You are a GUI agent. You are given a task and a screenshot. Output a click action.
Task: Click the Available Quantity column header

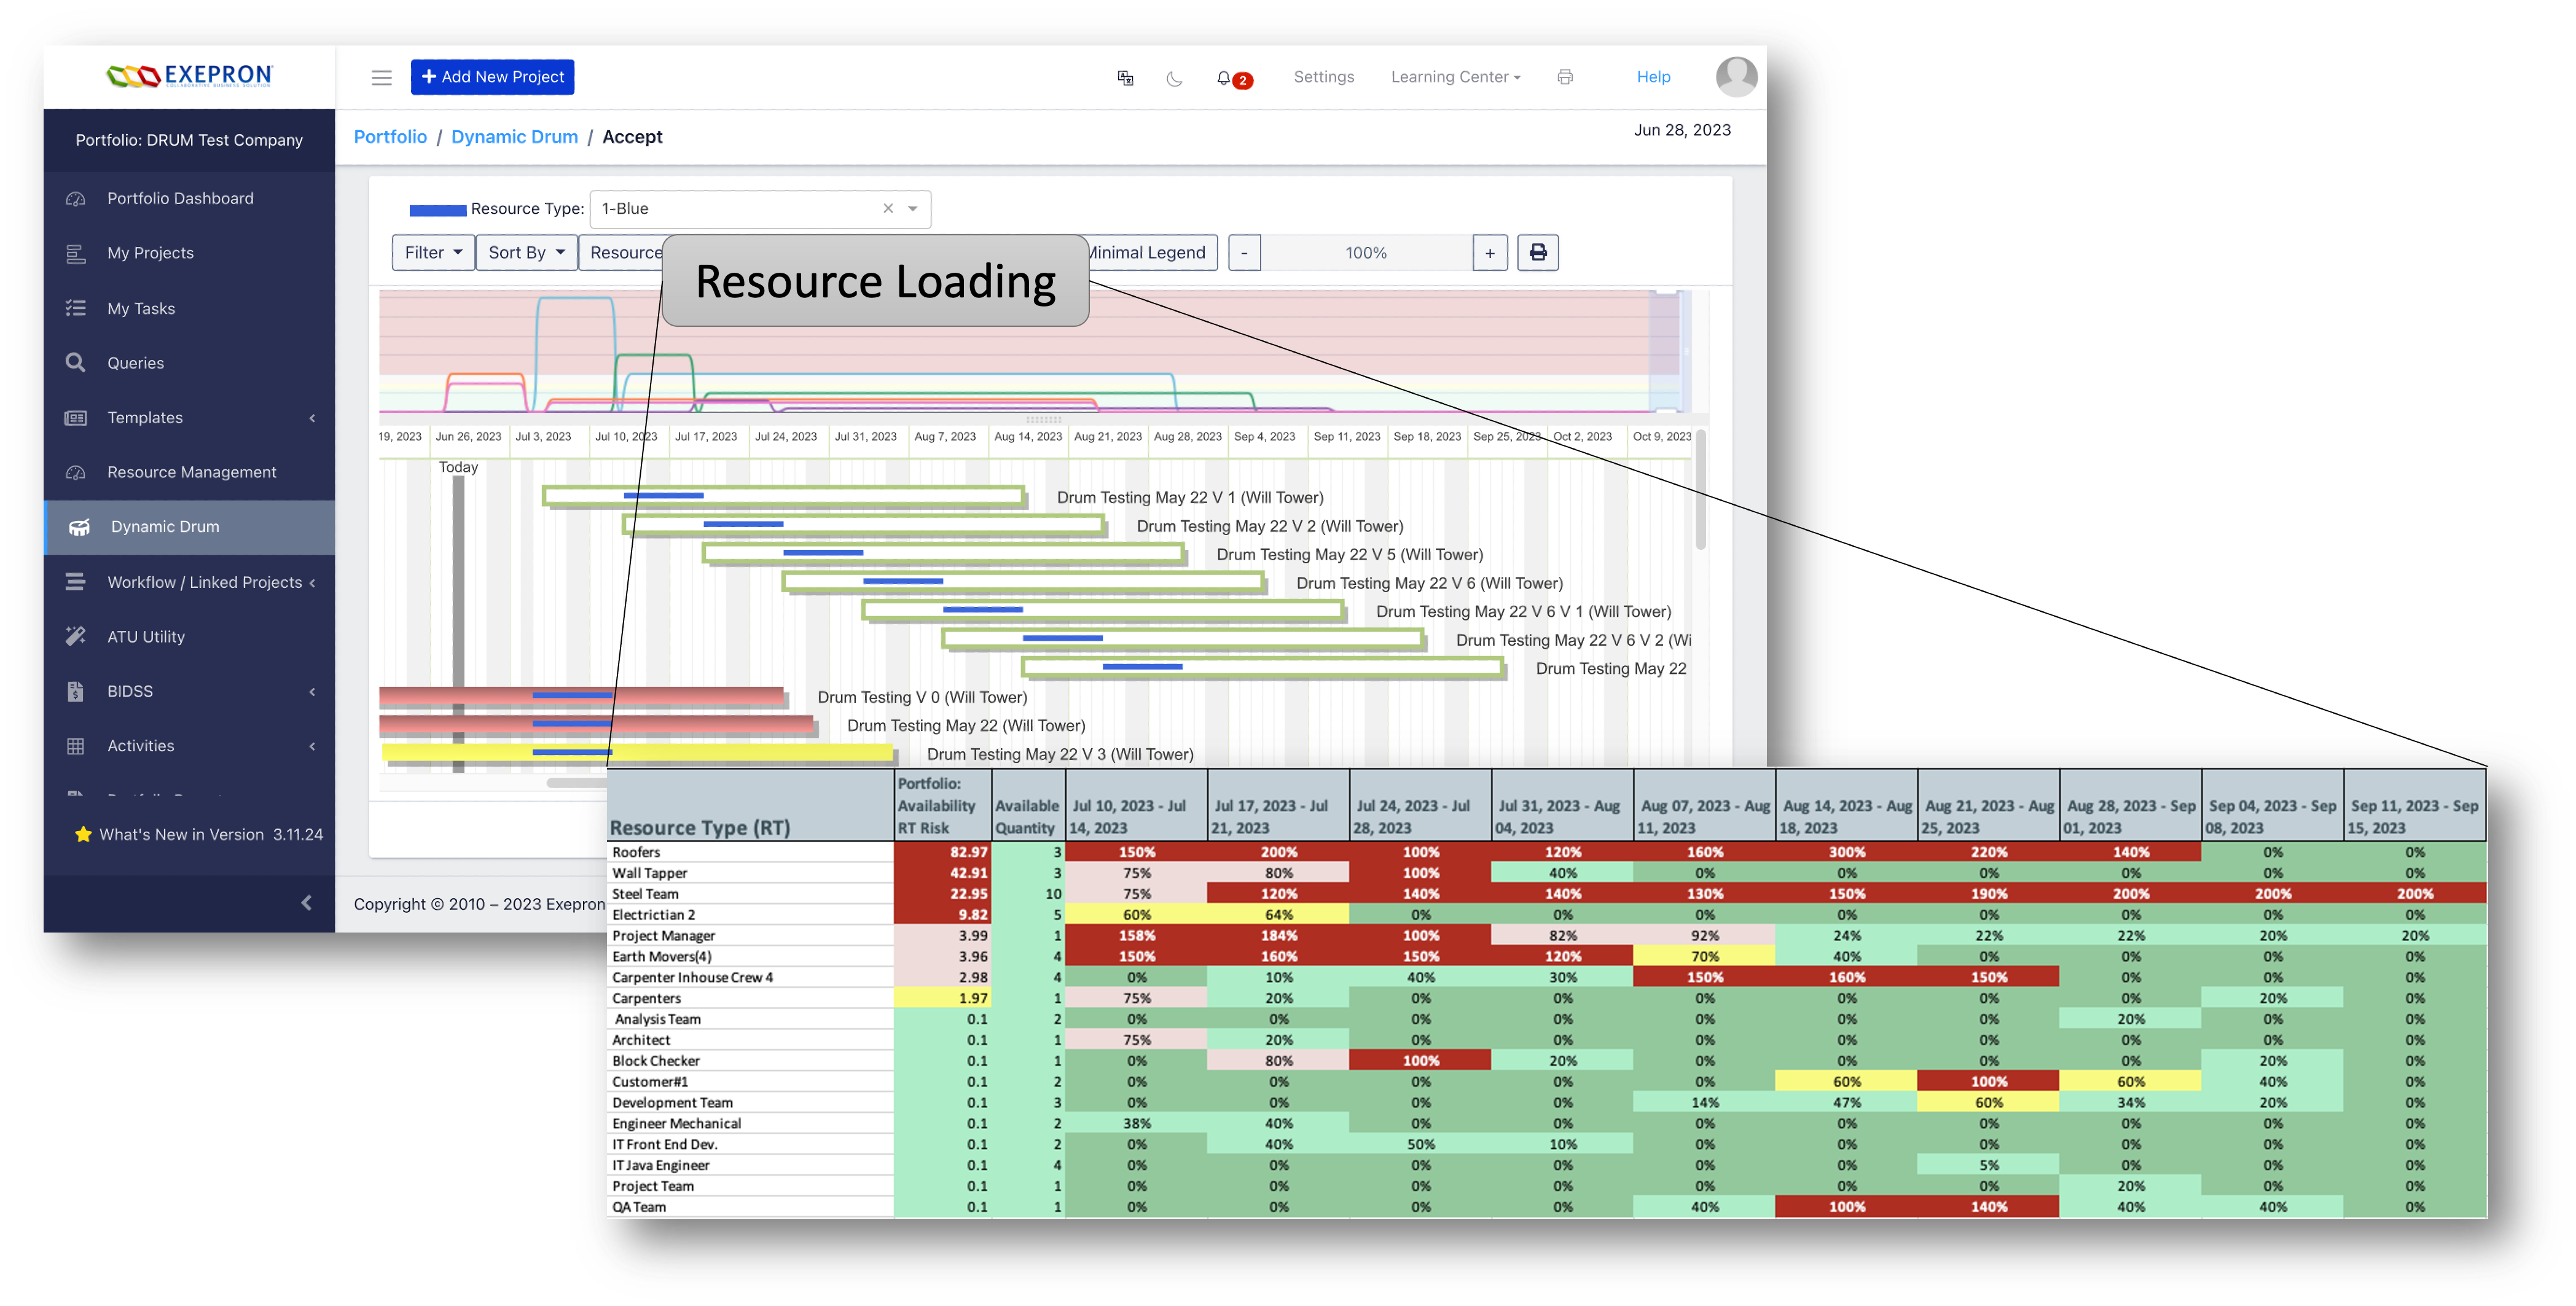click(x=1028, y=805)
